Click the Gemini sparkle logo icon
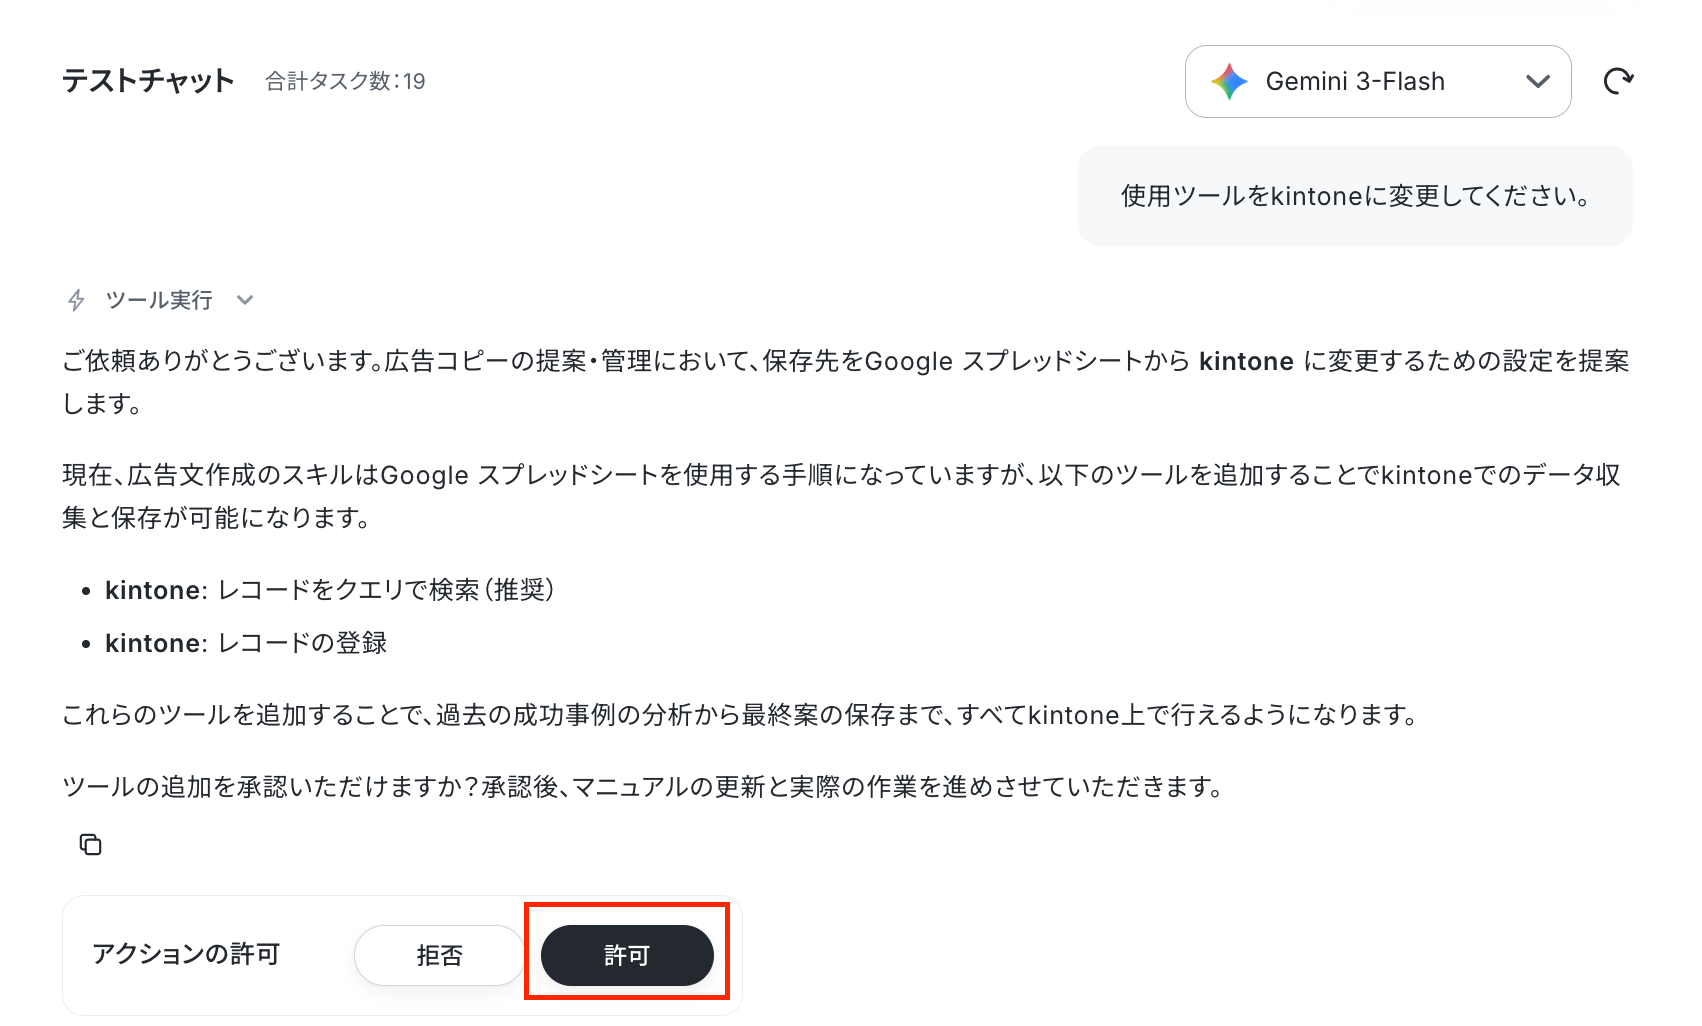The height and width of the screenshot is (1026, 1702). coord(1229,81)
